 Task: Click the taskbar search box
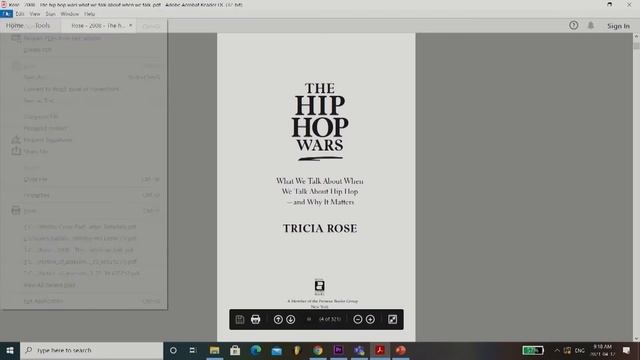pos(92,350)
